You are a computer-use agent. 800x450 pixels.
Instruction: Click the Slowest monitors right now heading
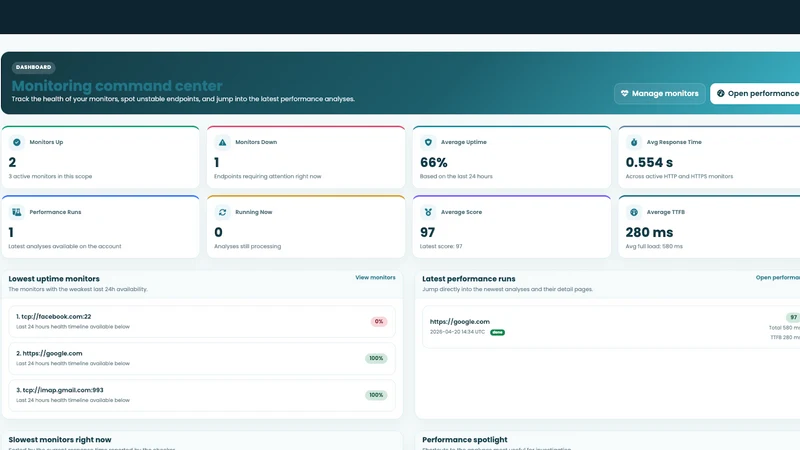(60, 439)
